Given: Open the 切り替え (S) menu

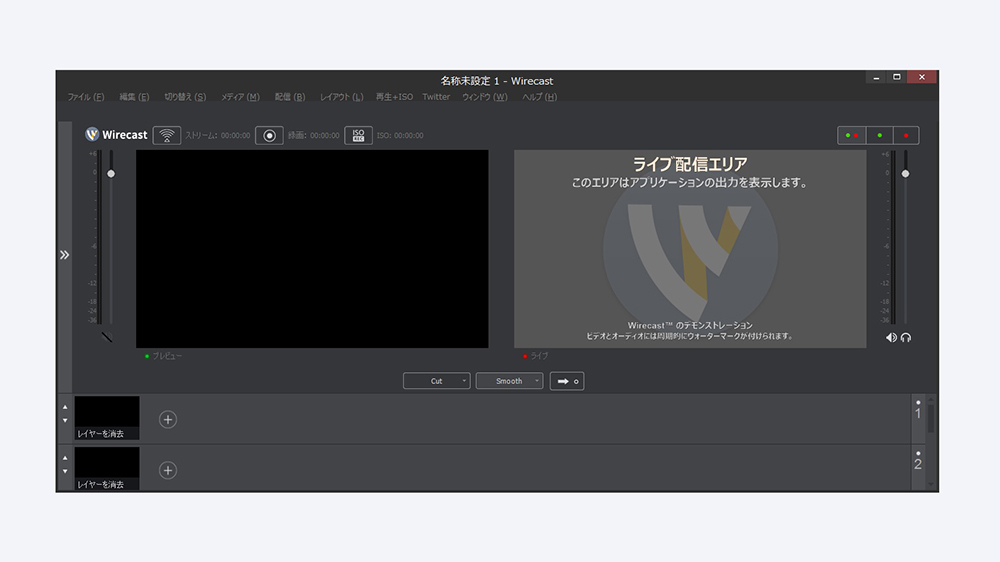Looking at the screenshot, I should click(185, 97).
